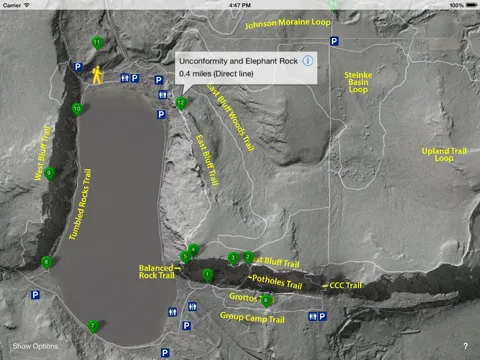Select green pin number 8

46,263
